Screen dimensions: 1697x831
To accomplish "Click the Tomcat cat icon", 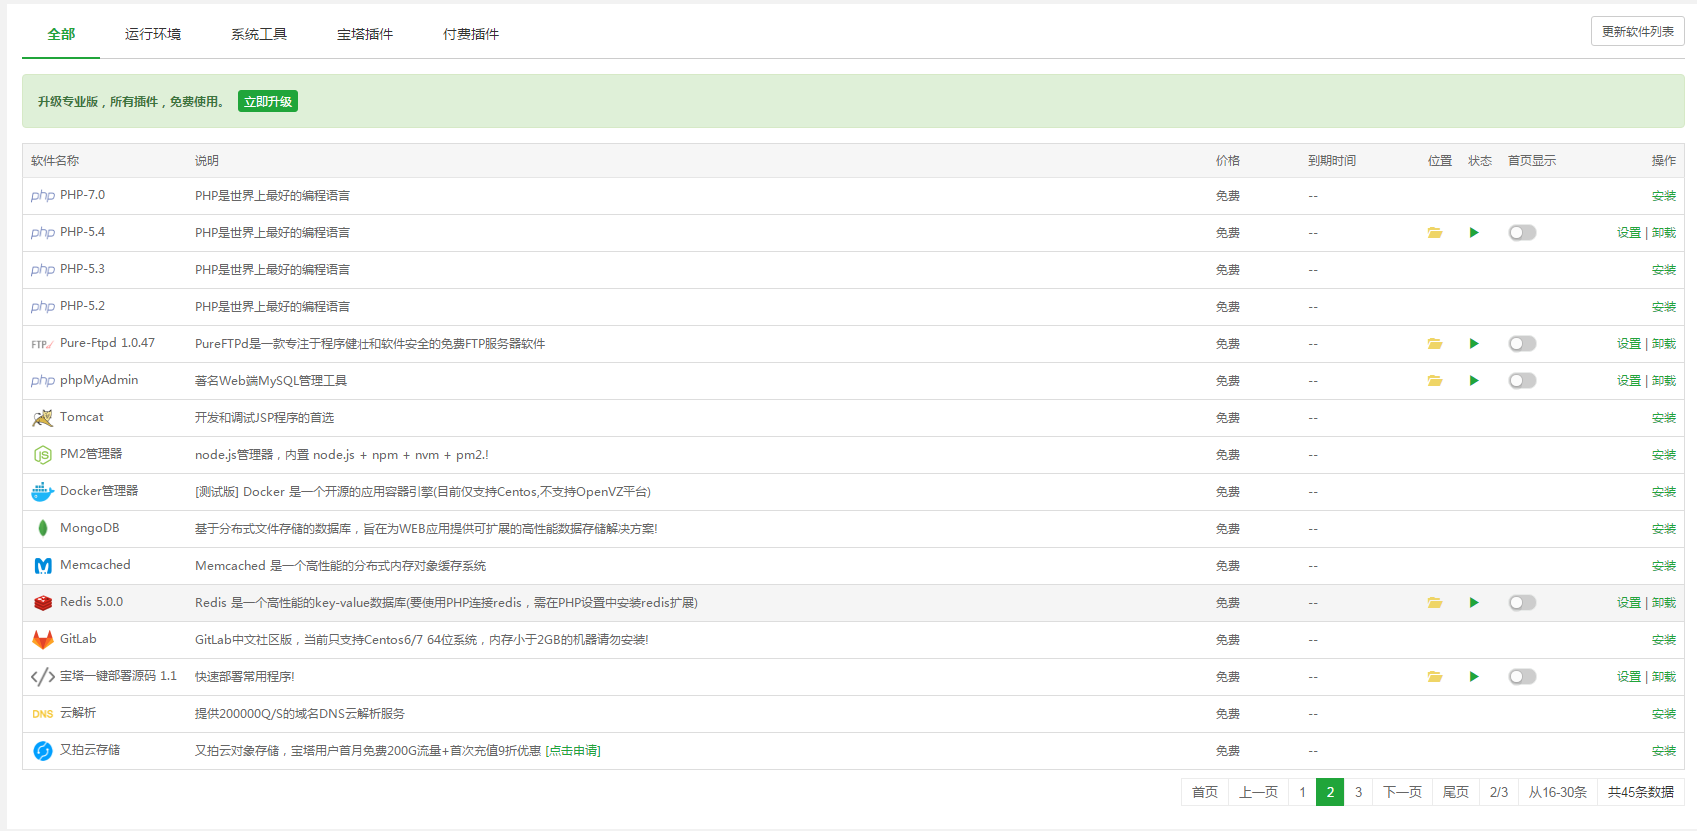I will coord(42,418).
